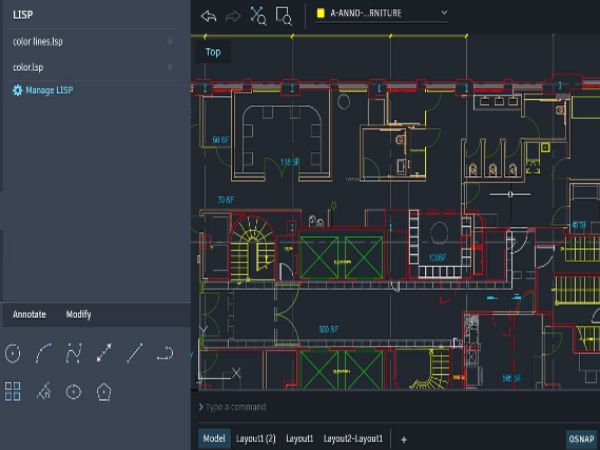Select the double-arrow Construction Line tool
600x450 pixels.
[104, 353]
